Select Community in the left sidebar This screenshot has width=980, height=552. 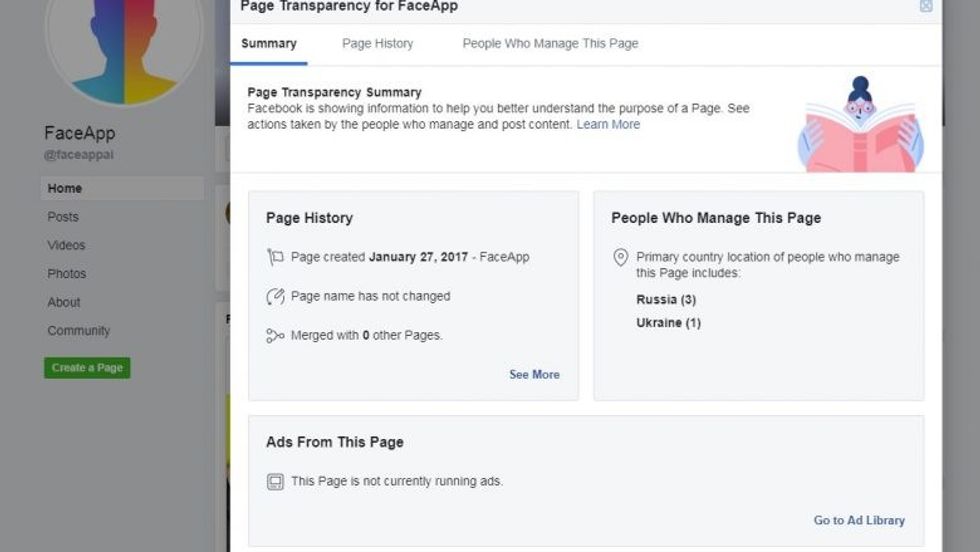(79, 331)
